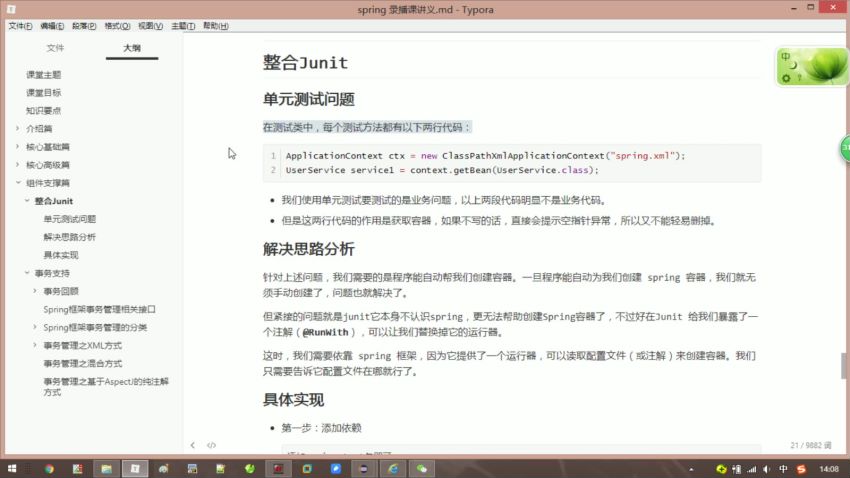Go to 事务管理之混合方式 outline entry
Image resolution: width=850 pixels, height=478 pixels.
tap(83, 363)
